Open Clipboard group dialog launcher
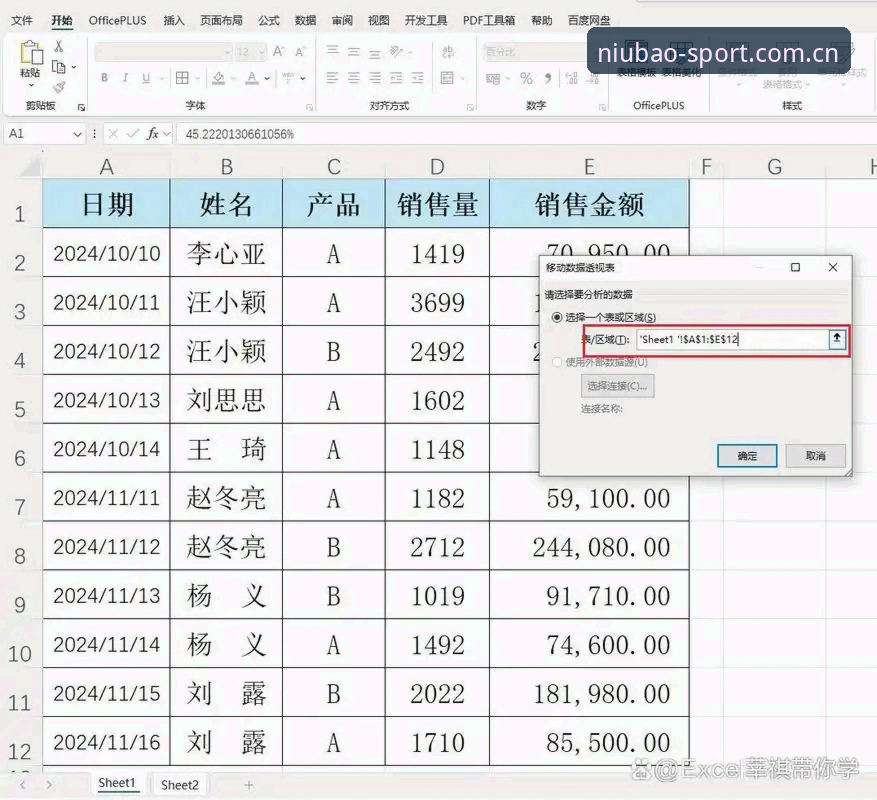Screen dimensions: 877x800 click(81, 107)
